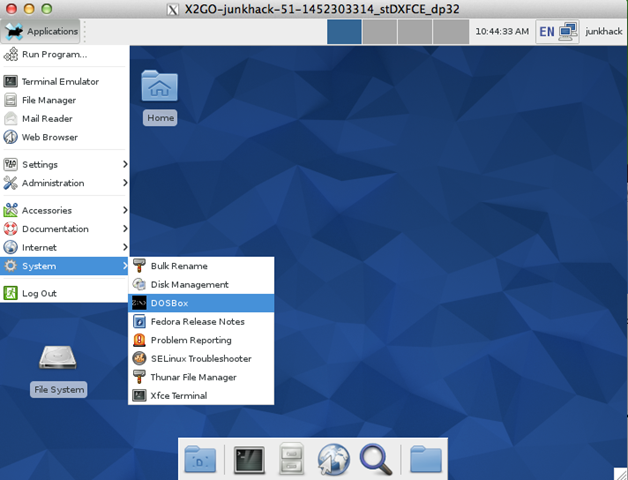
Task: Click the file cabinet icon in the dock
Action: click(290, 459)
